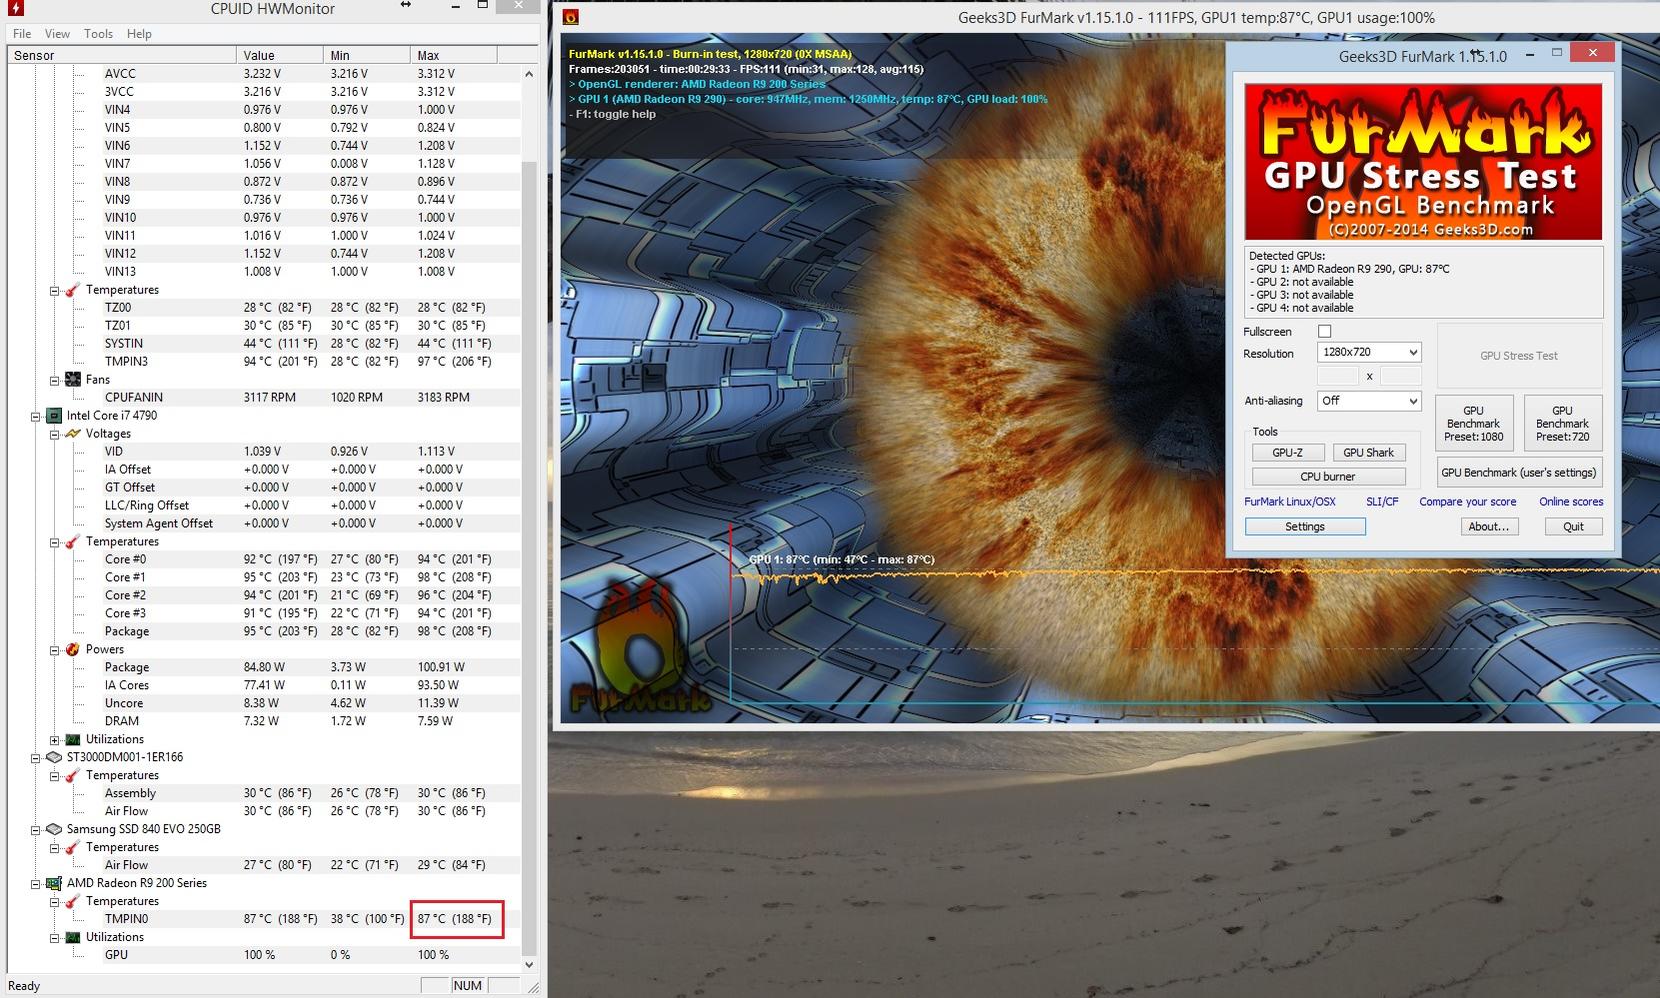Screen dimensions: 1660x998
Task: Open the Compare your score link
Action: click(x=1467, y=502)
